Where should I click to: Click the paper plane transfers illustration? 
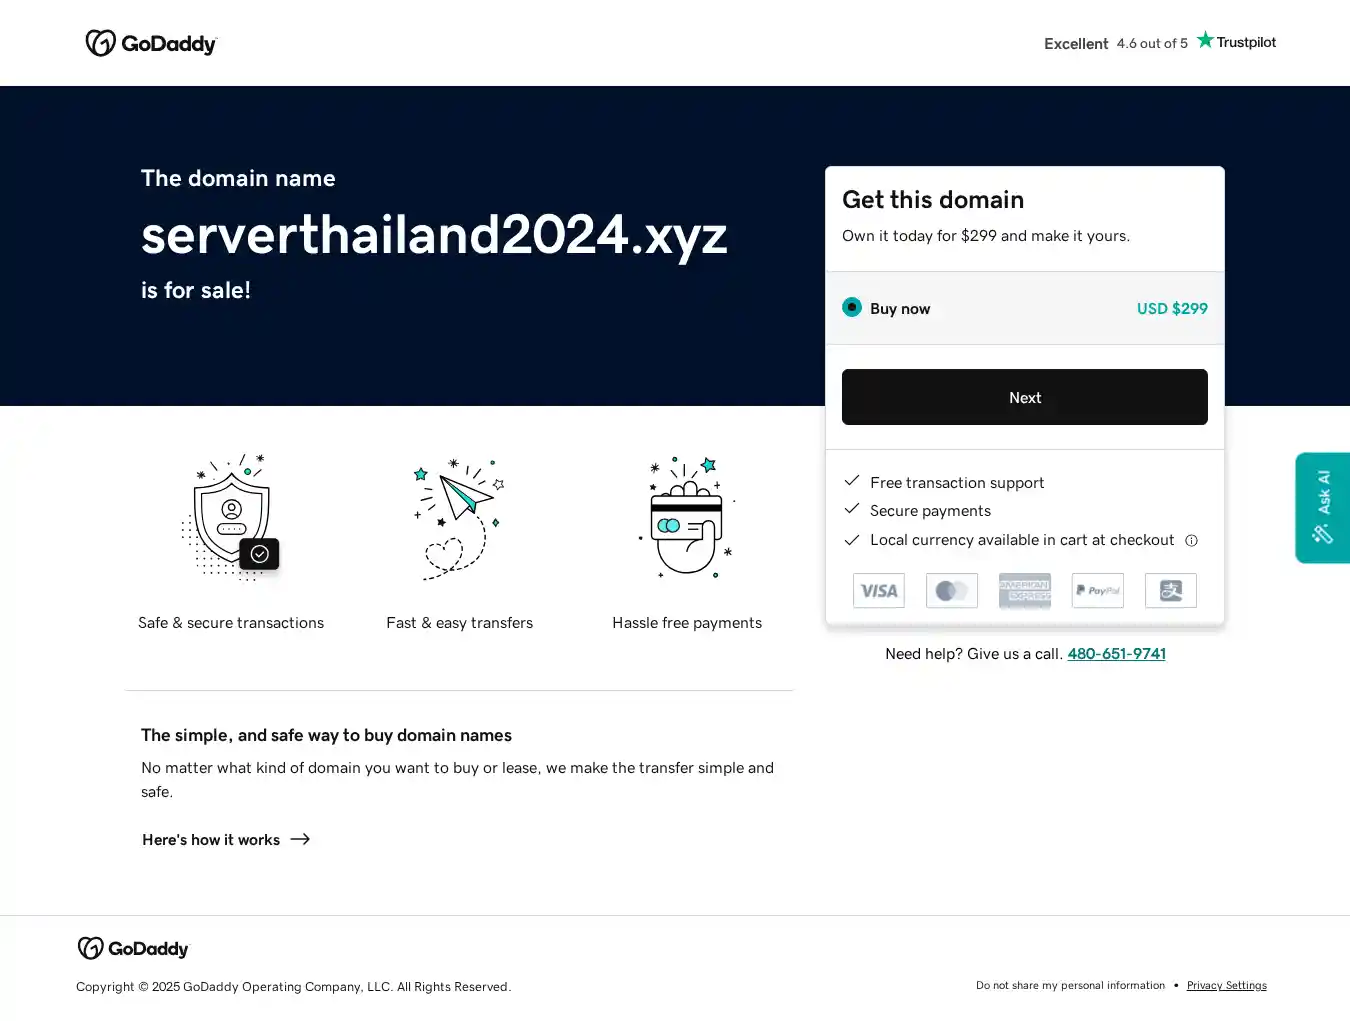(x=459, y=517)
